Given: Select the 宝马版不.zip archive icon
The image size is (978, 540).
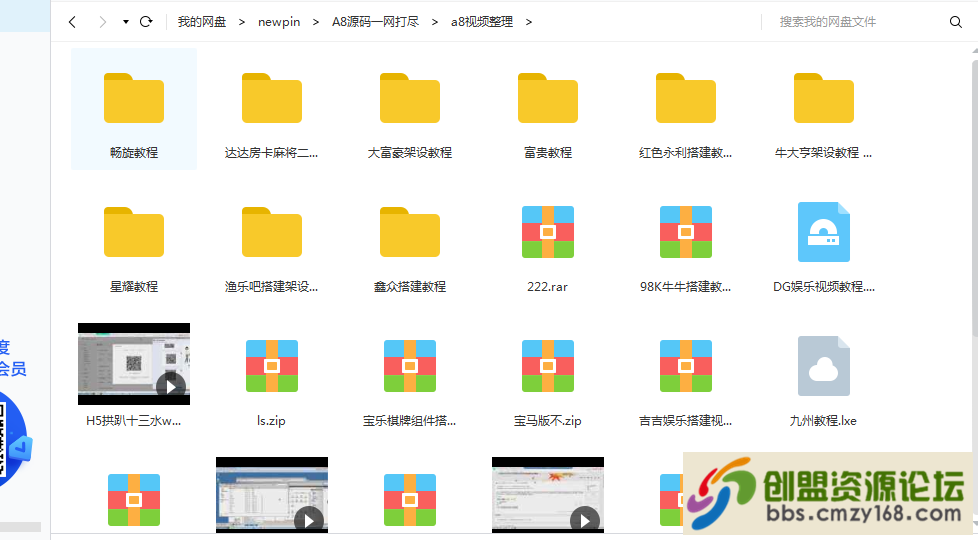Looking at the screenshot, I should (548, 366).
